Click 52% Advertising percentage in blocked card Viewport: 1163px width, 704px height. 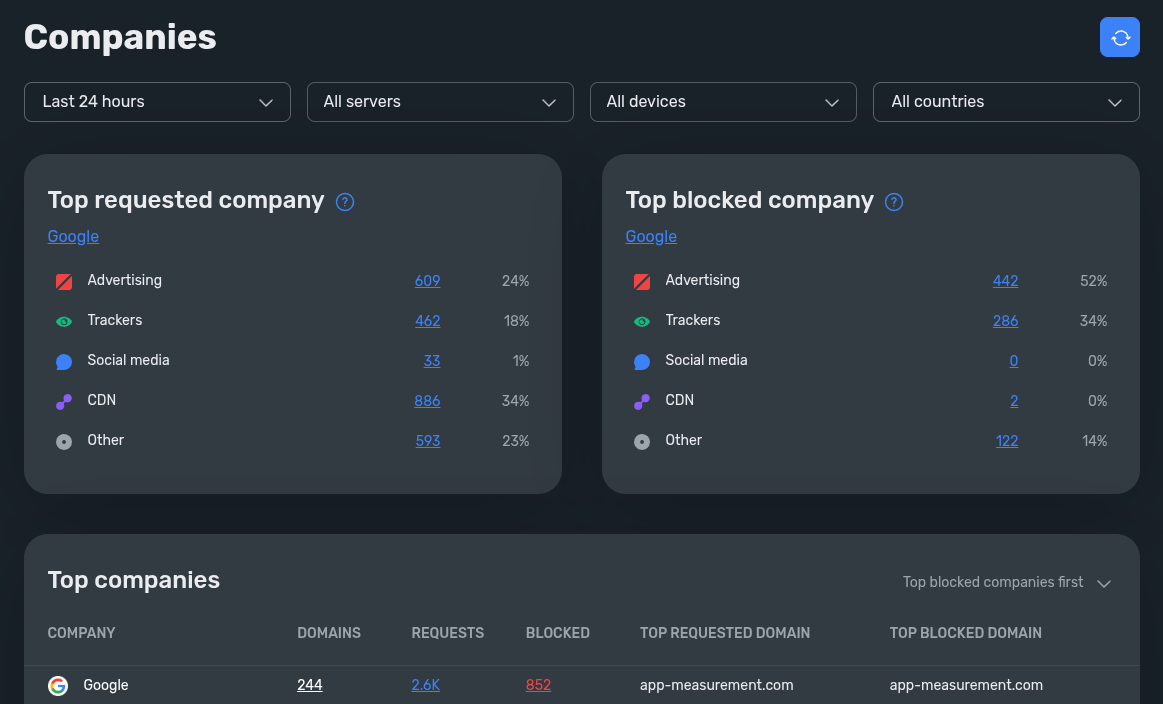click(1093, 280)
